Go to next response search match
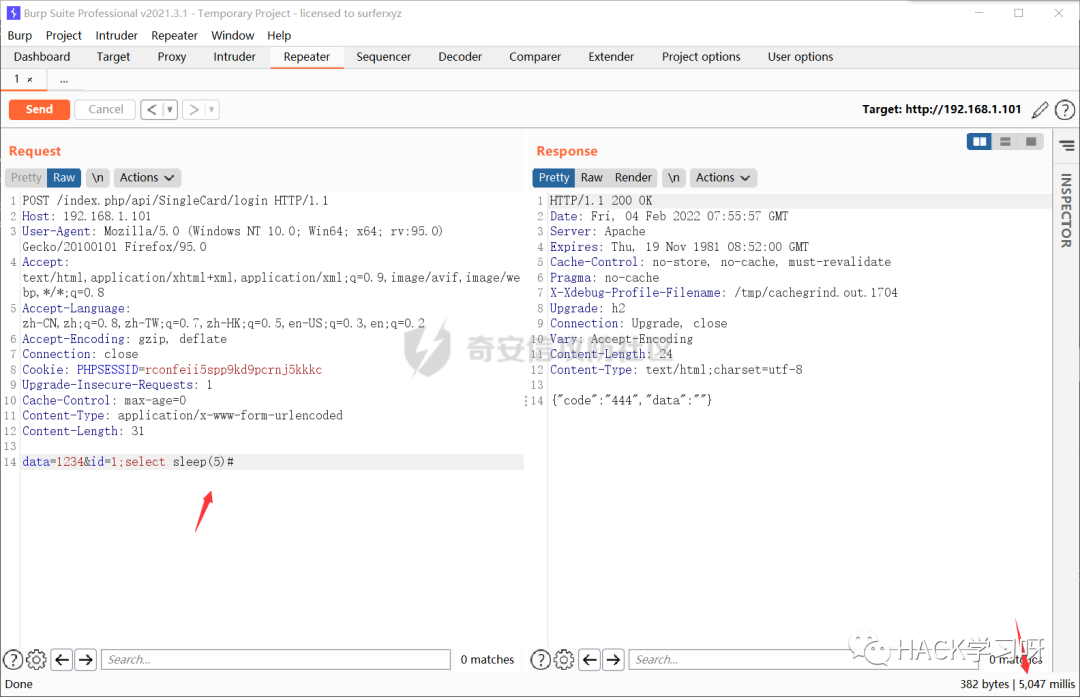 tap(614, 660)
